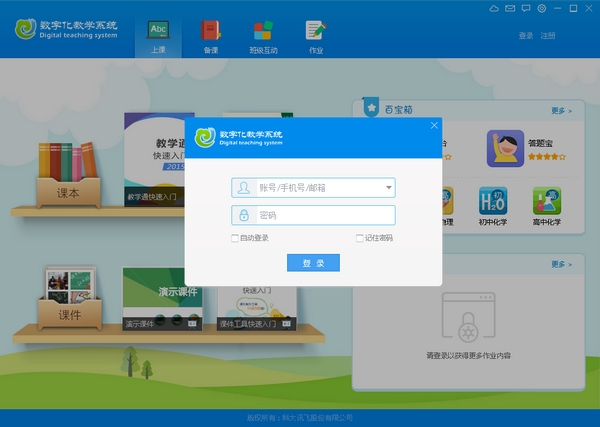Launch the 答题宝 app icon
This screenshot has width=600, height=427.
(x=505, y=148)
